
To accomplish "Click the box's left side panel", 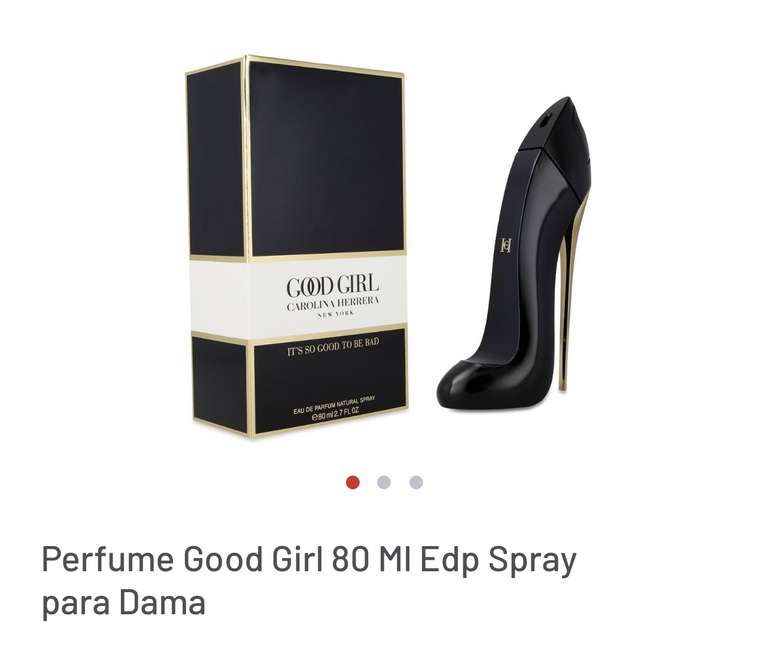I will click(x=218, y=246).
